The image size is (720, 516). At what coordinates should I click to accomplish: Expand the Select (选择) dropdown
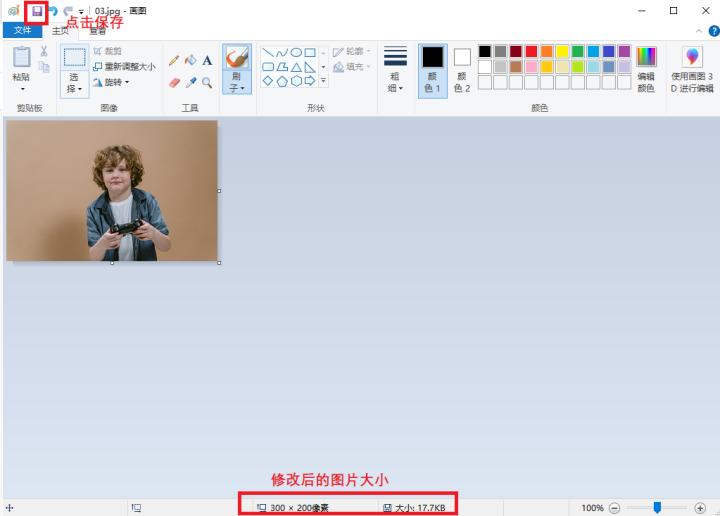click(x=73, y=88)
